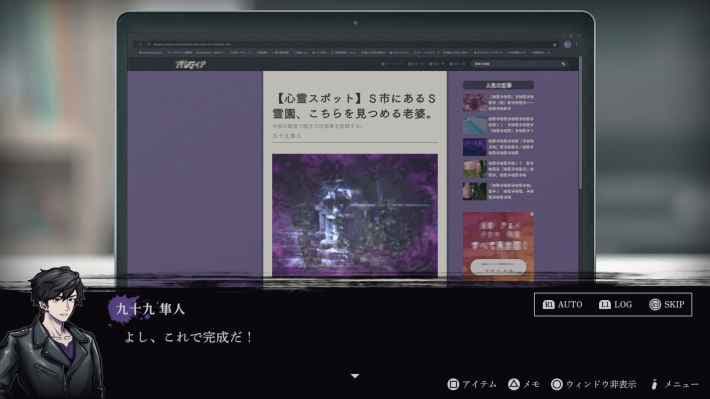Open the メニュー label
This screenshot has width=710, height=399.
pyautogui.click(x=681, y=385)
